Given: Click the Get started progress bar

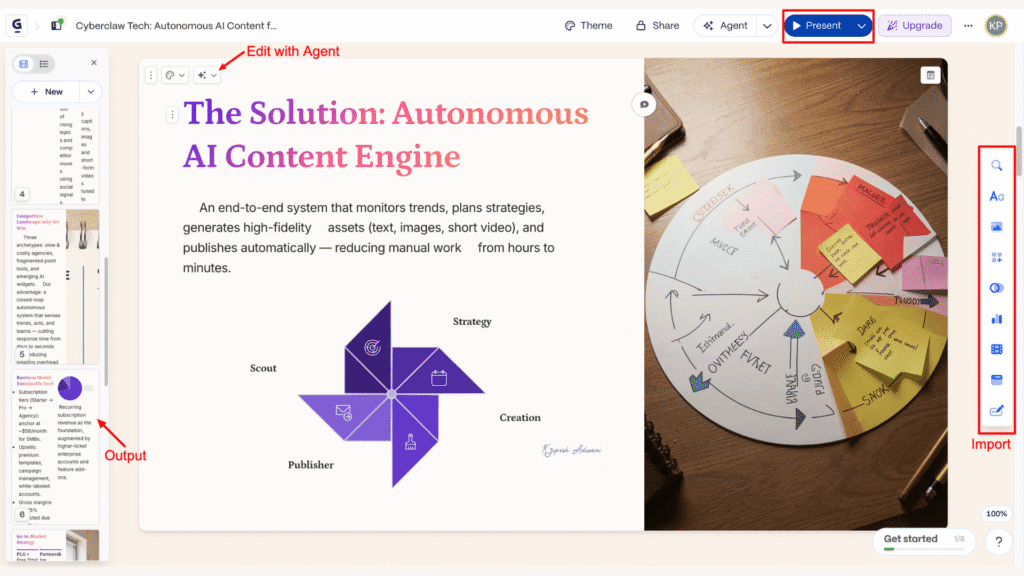Looking at the screenshot, I should tap(924, 549).
